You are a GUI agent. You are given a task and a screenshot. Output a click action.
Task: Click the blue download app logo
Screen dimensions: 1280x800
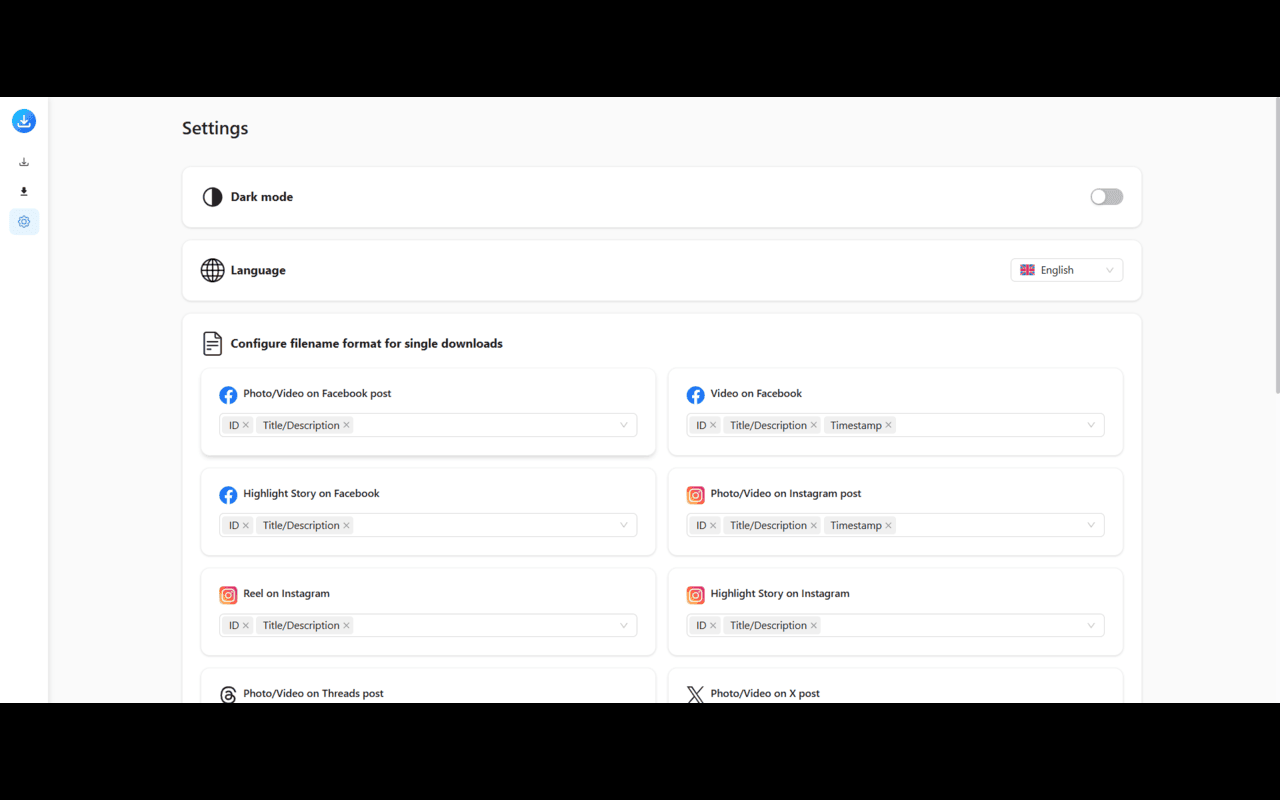point(24,121)
